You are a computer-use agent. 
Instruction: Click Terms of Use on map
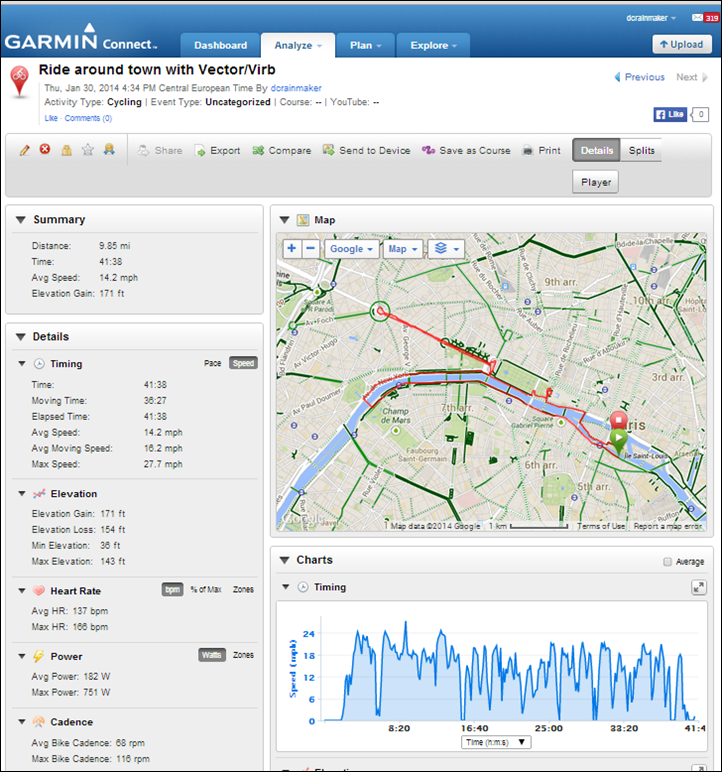point(601,526)
